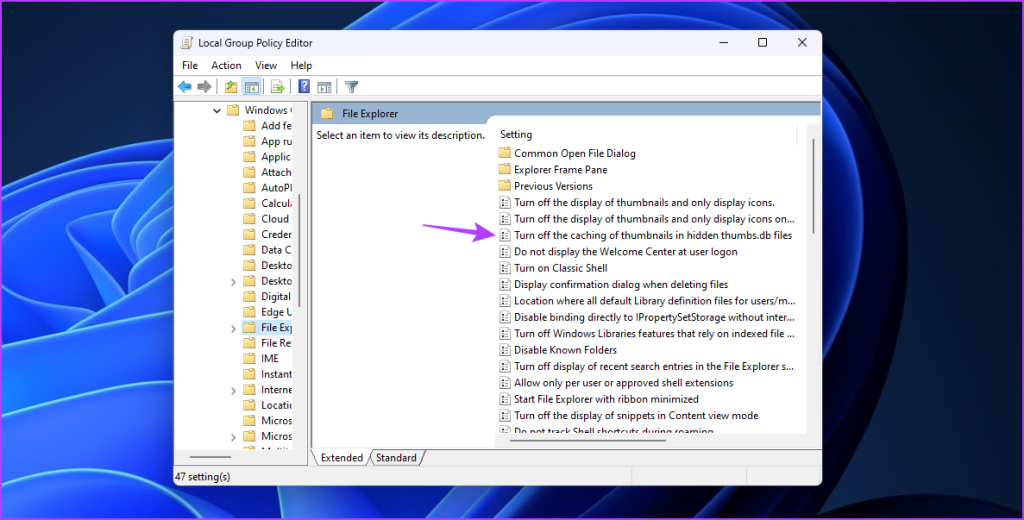Expand the second Deskto tree folder
1024x520 pixels.
coord(233,282)
